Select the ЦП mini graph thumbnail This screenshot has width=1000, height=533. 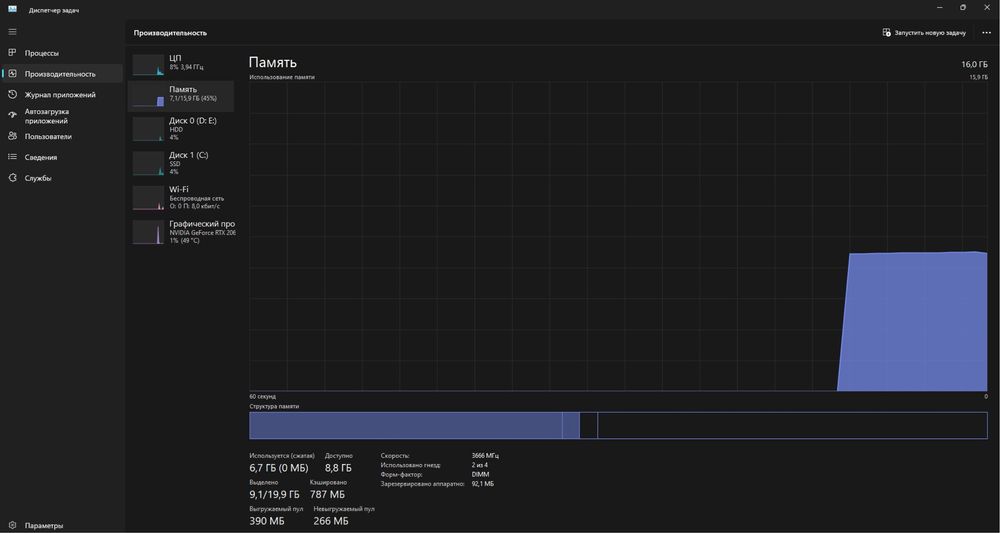(x=148, y=65)
